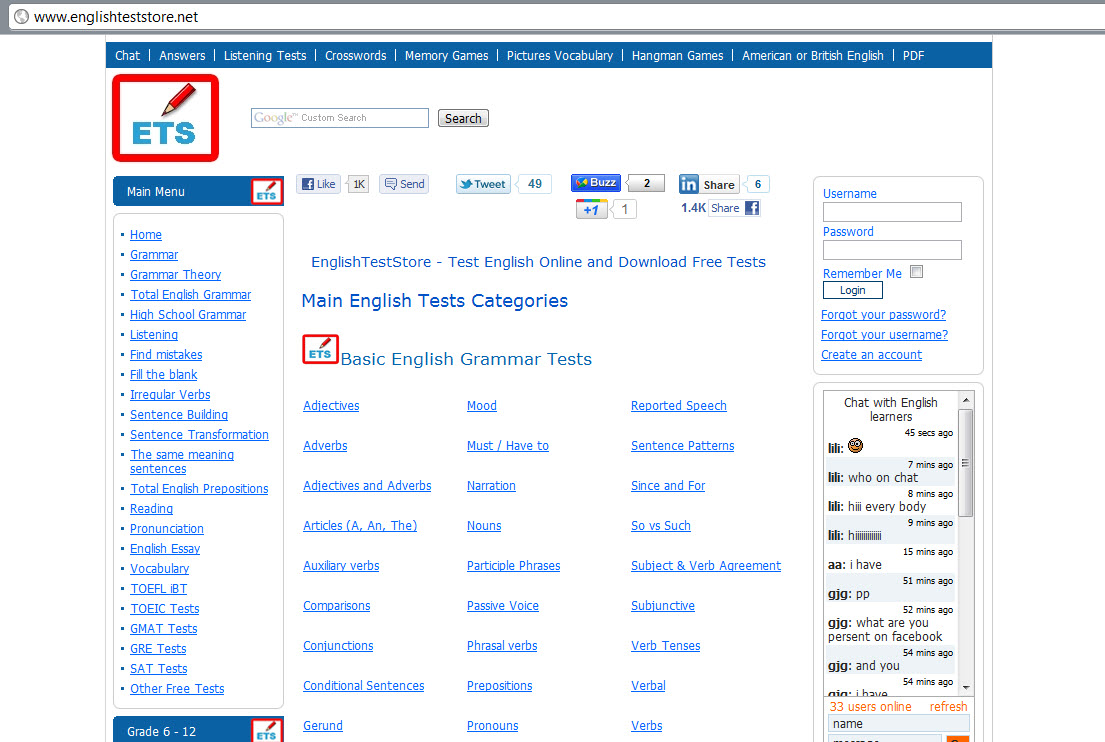This screenshot has height=742, width=1105.
Task: Open the Create an account link
Action: pos(871,354)
